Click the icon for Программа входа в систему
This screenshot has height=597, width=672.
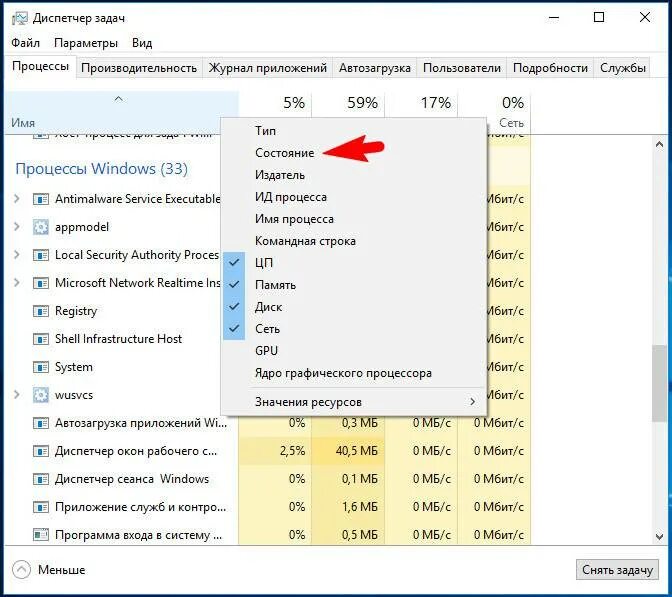(x=41, y=535)
